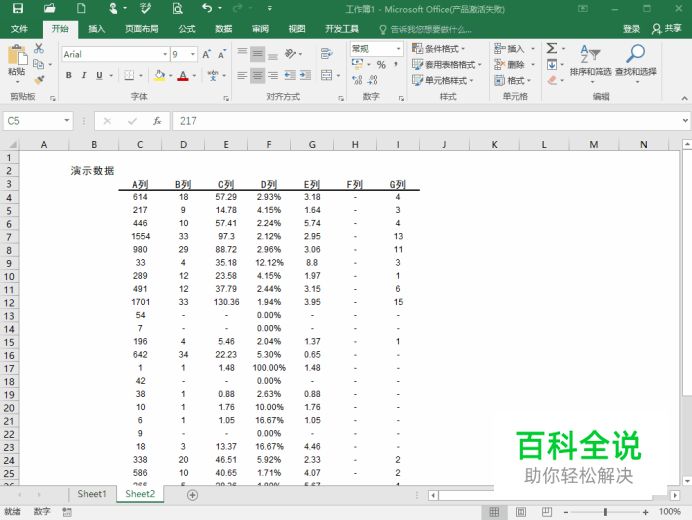
Task: Open the Arial font name dropdown
Action: (165, 54)
